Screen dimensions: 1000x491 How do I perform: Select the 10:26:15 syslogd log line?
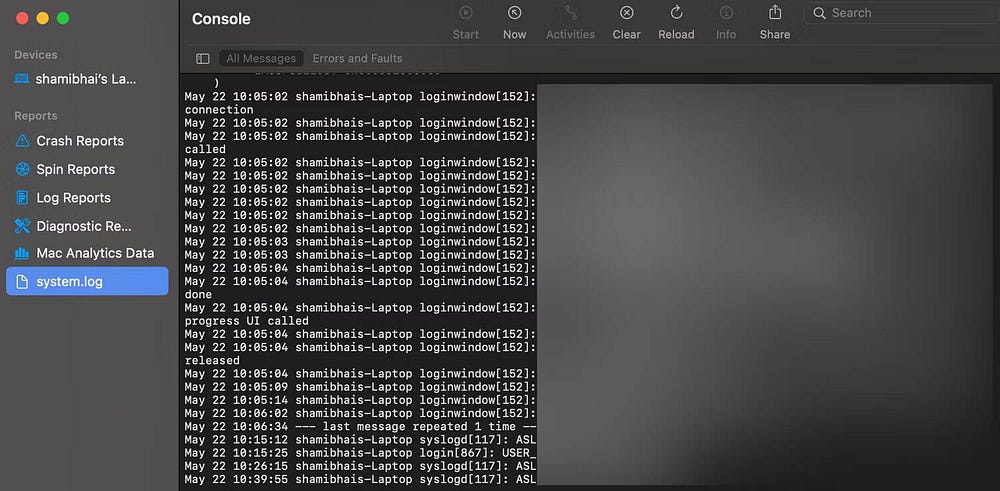pyautogui.click(x=360, y=466)
